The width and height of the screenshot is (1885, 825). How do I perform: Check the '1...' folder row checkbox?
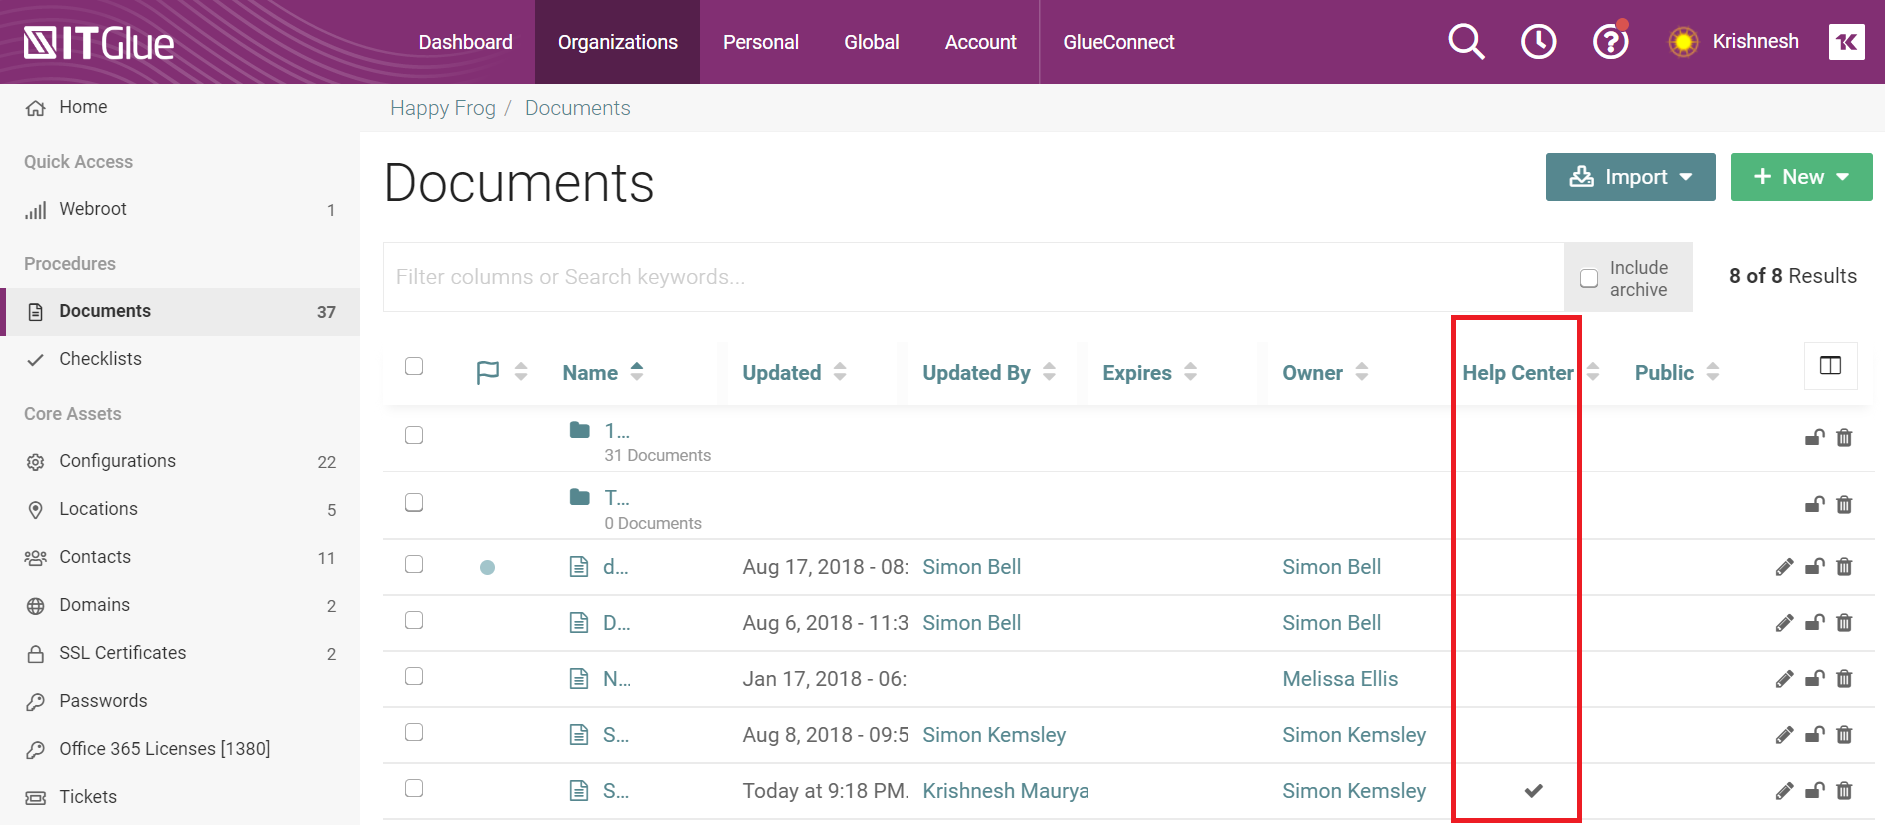tap(414, 435)
